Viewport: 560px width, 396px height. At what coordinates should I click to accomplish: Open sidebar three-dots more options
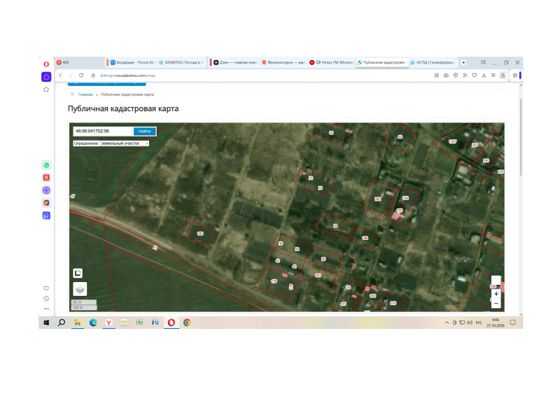point(46,309)
